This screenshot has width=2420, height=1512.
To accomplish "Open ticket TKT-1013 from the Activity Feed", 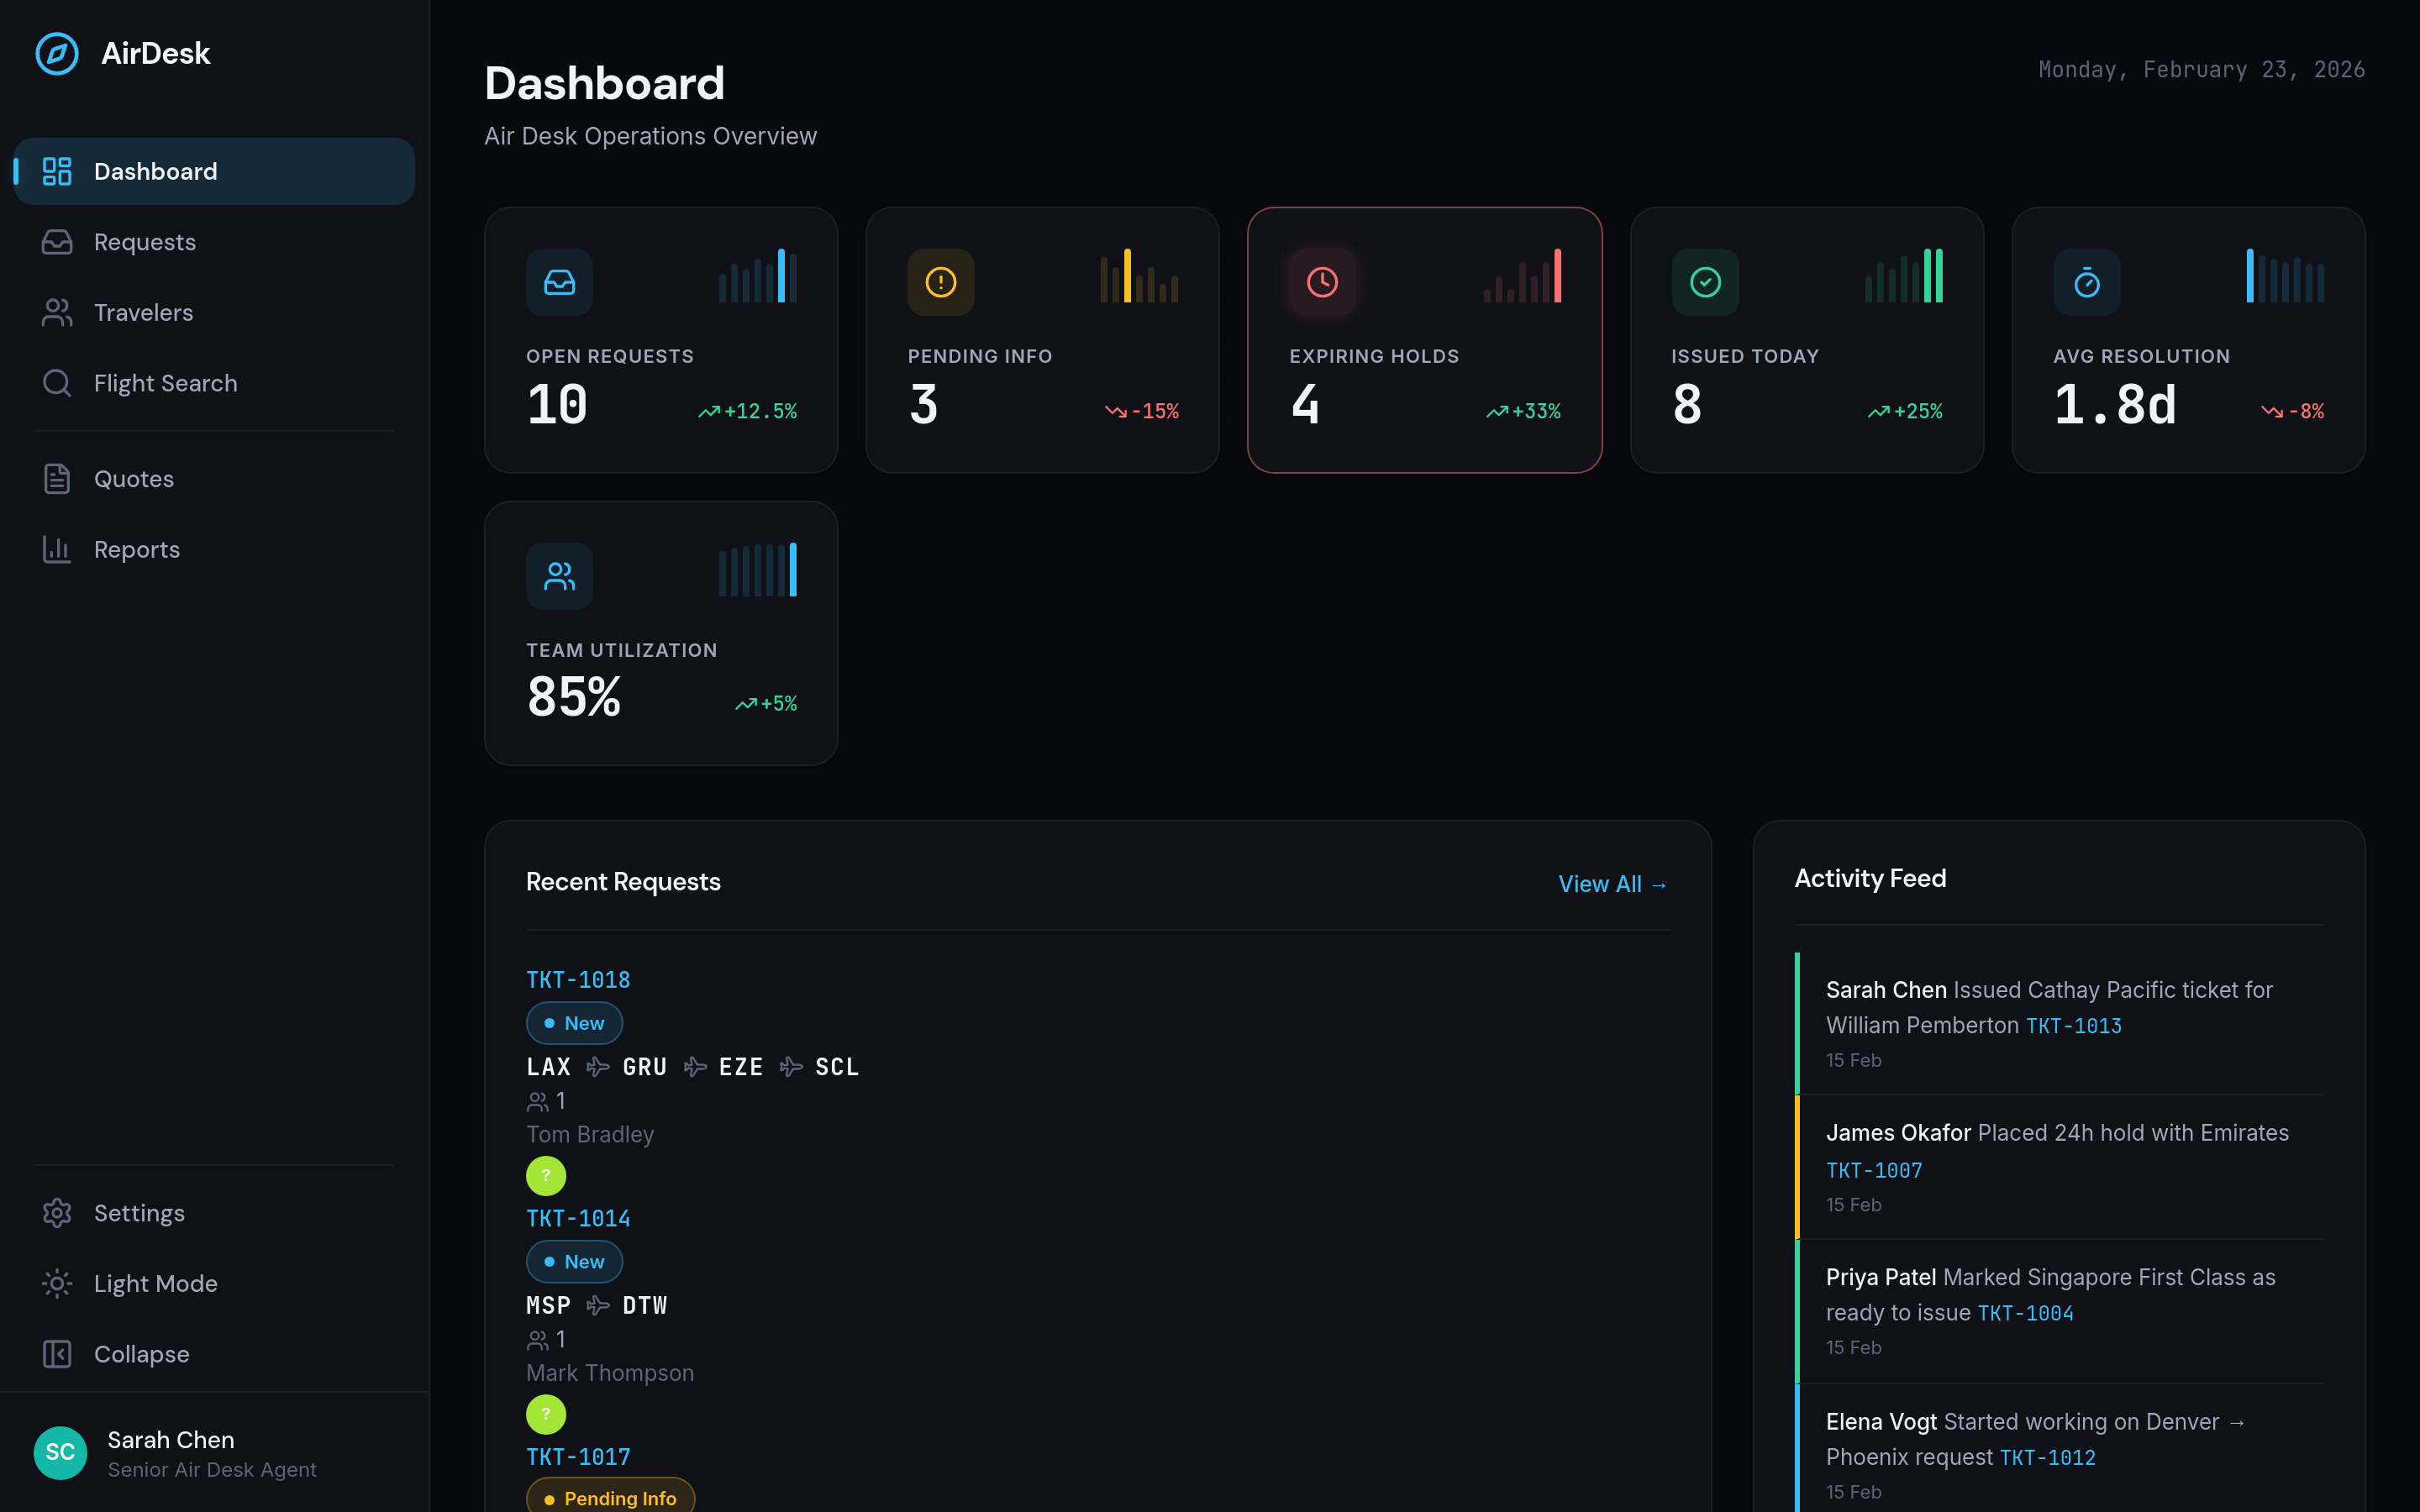I will click(2073, 1025).
